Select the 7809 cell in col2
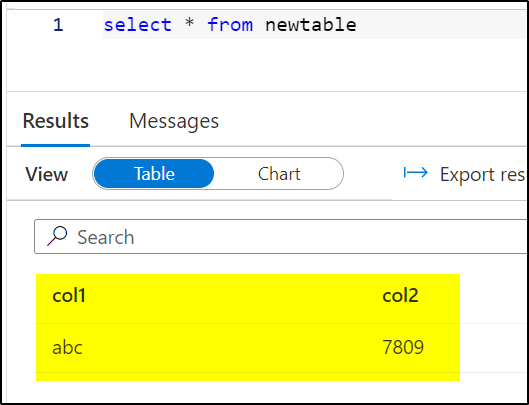 (403, 348)
